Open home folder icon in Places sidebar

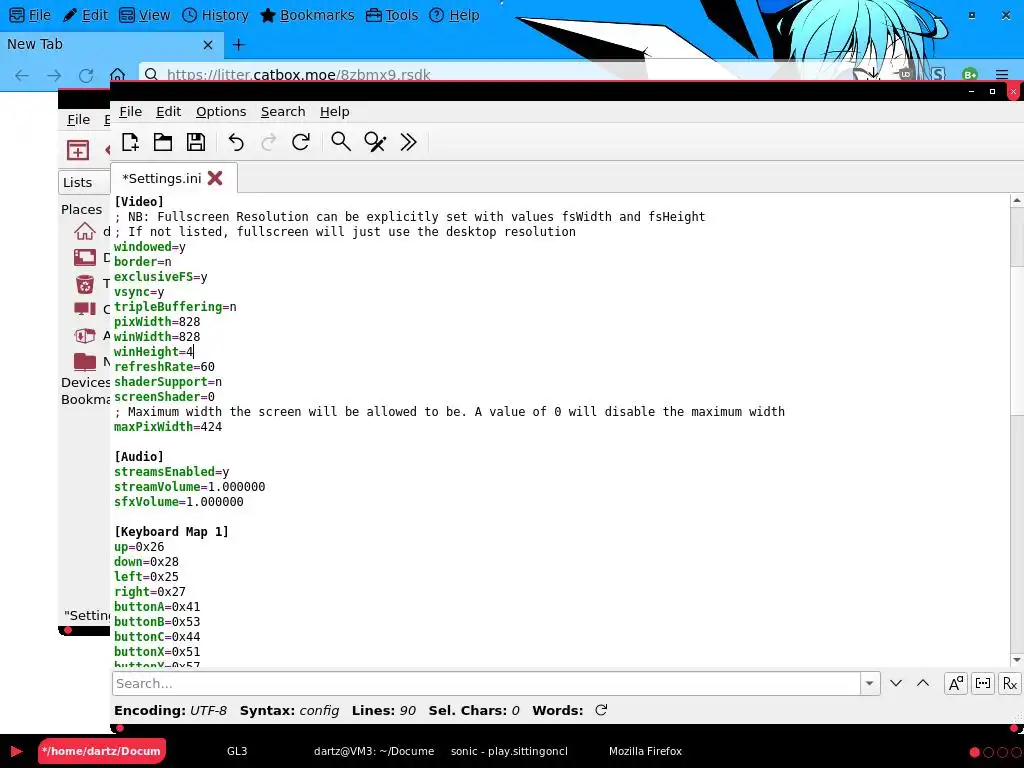84,231
